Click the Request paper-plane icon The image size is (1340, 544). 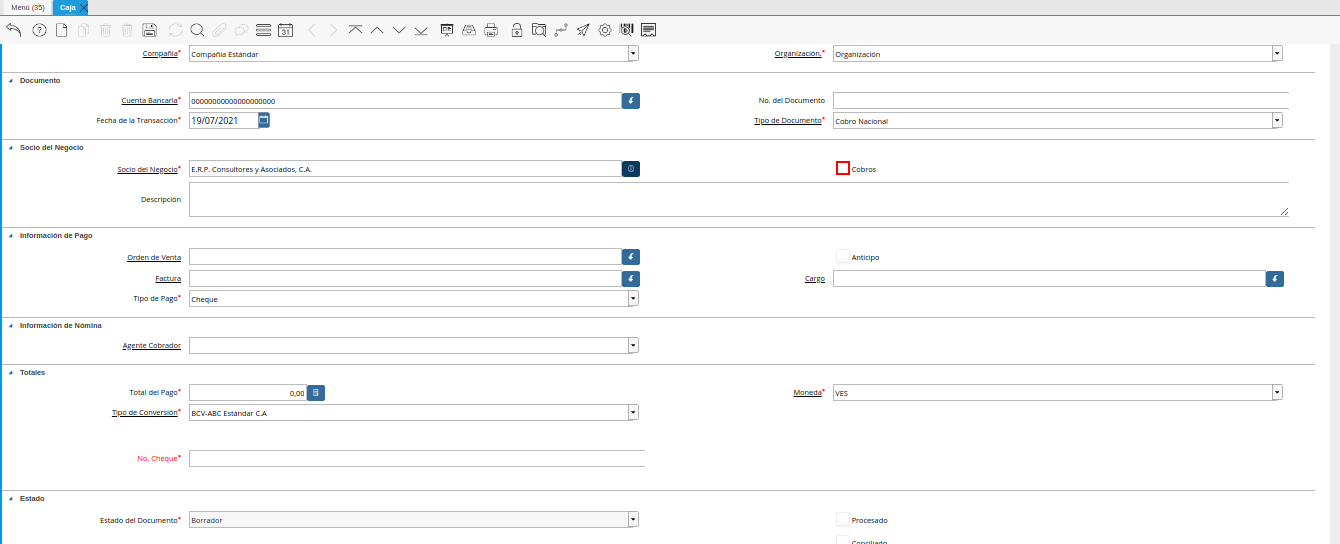click(x=583, y=30)
